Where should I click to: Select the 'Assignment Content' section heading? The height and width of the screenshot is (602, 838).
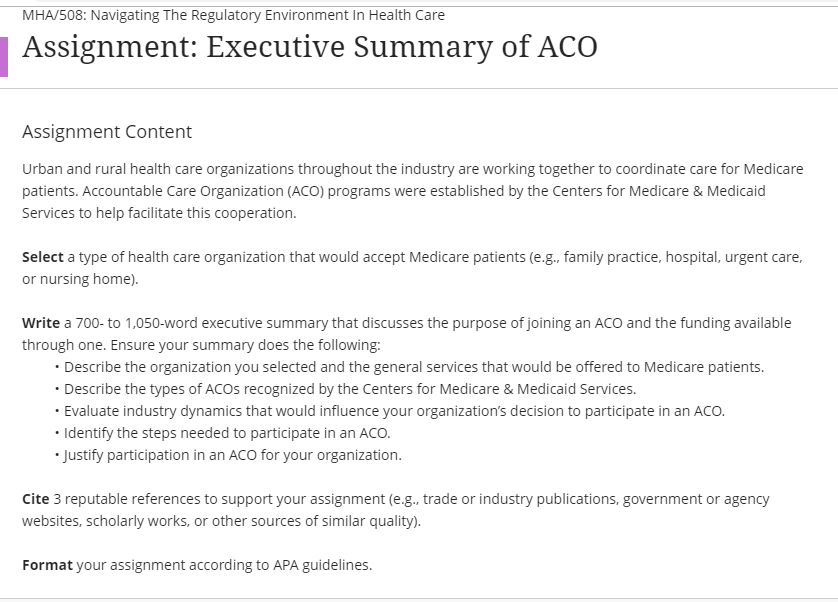pyautogui.click(x=107, y=132)
